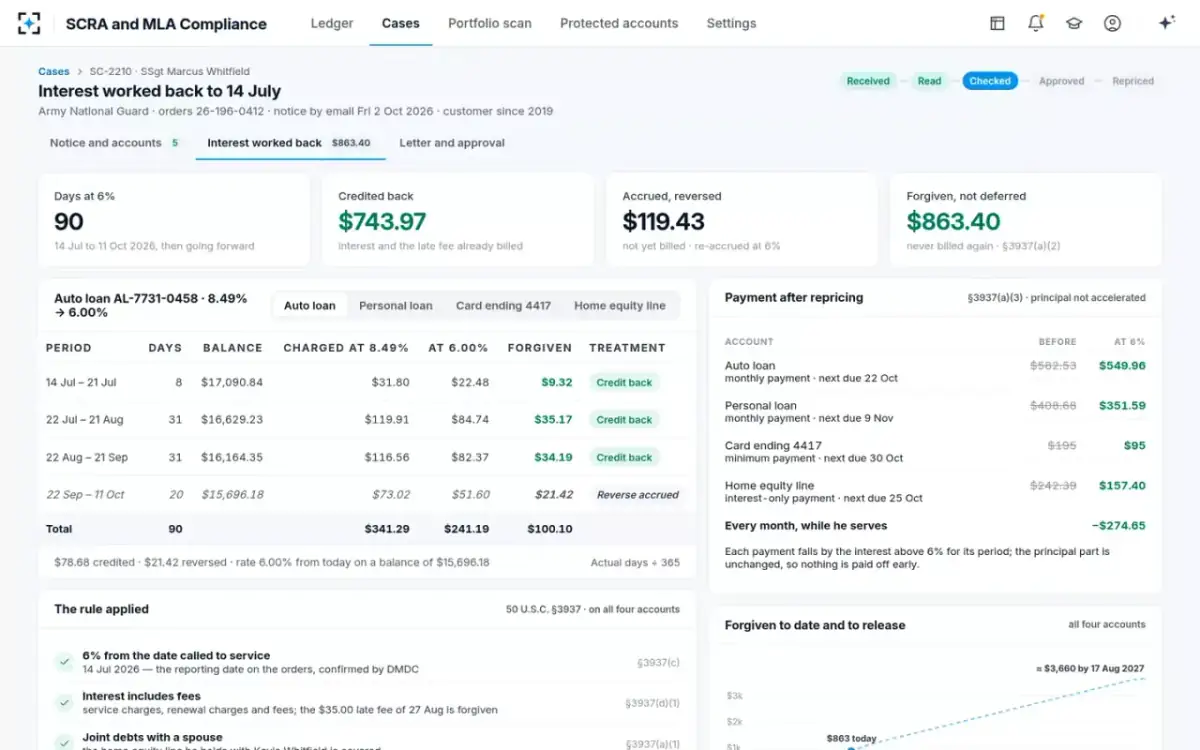The height and width of the screenshot is (750, 1200).
Task: Click the $119.43 Accrued, reversed amount
Action: [x=664, y=221]
